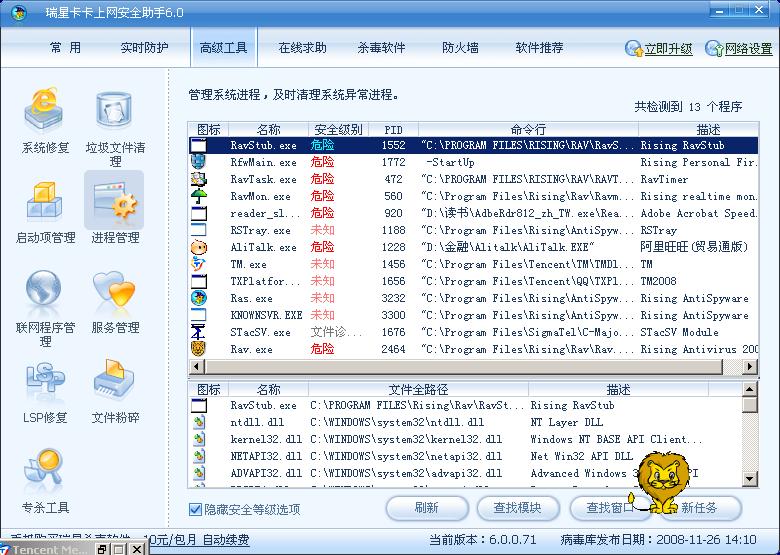Open the 软件推荐 tab
Screen dimensions: 780x555
point(539,48)
